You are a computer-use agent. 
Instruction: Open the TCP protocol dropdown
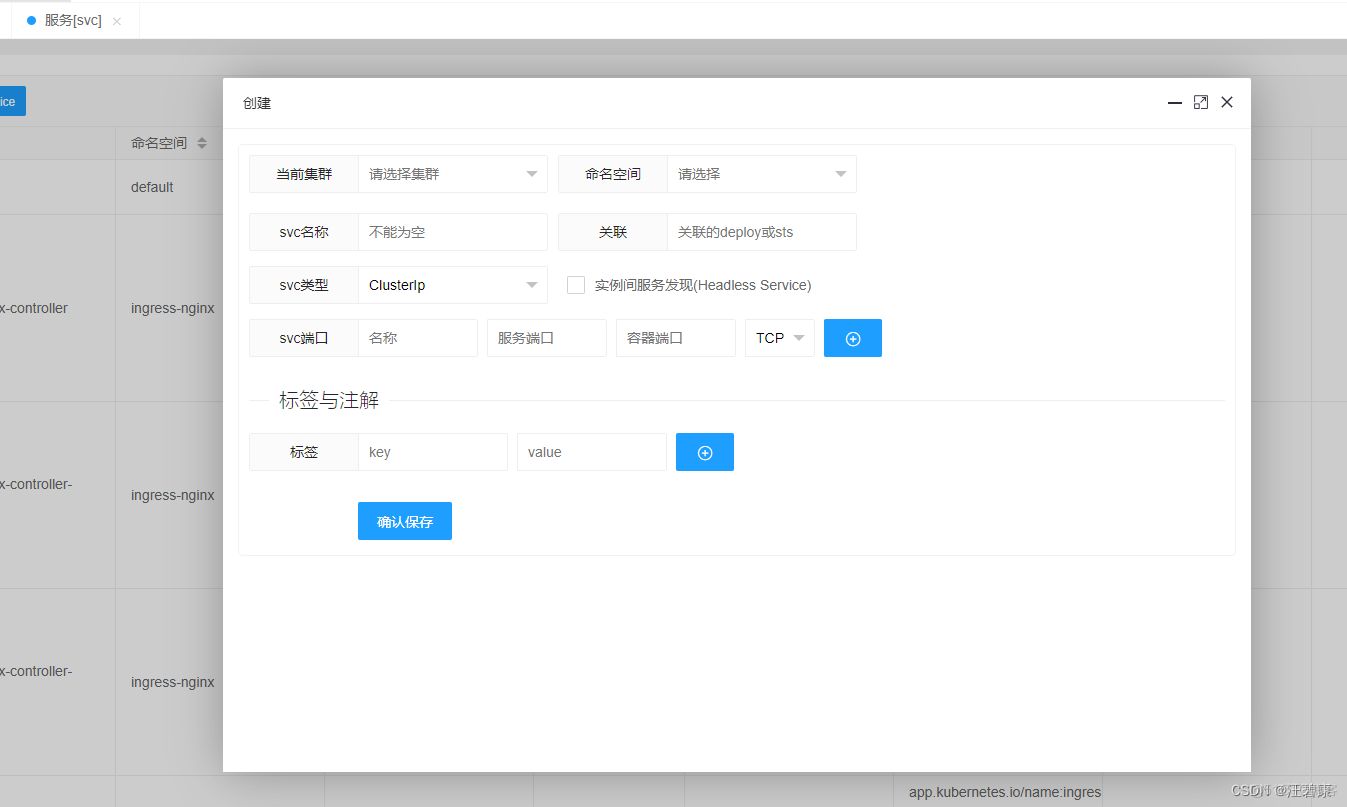[780, 338]
